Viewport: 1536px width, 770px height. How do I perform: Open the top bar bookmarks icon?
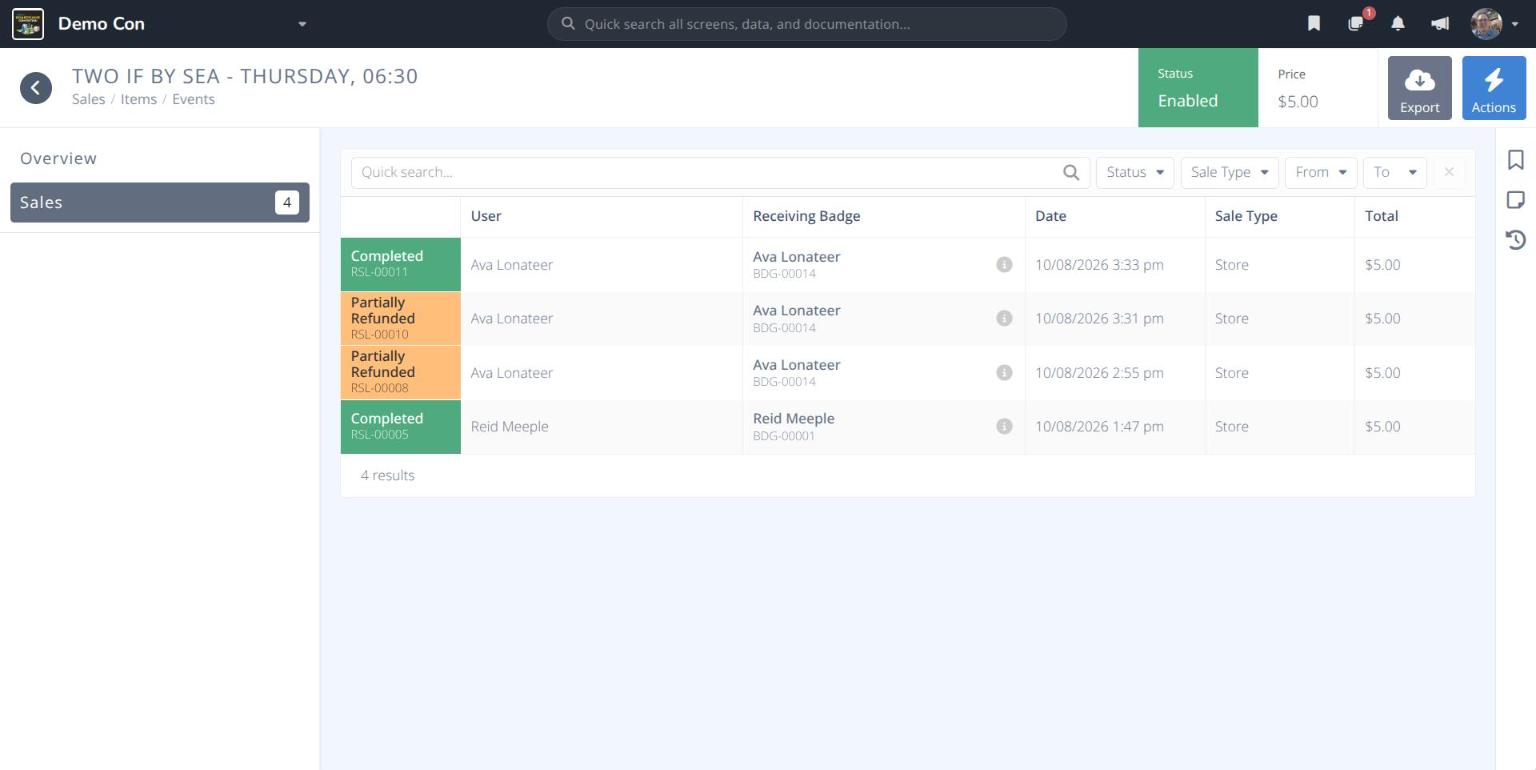(1314, 24)
